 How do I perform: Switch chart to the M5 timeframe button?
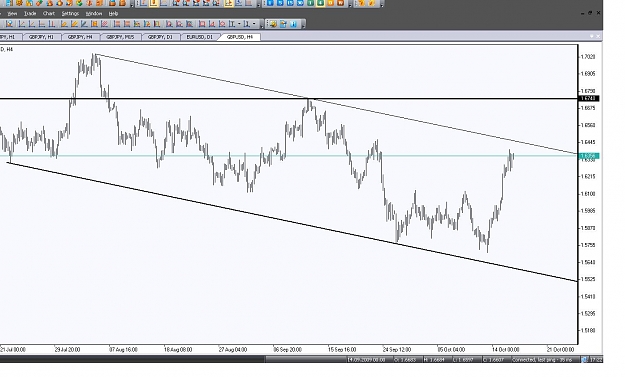280,3
